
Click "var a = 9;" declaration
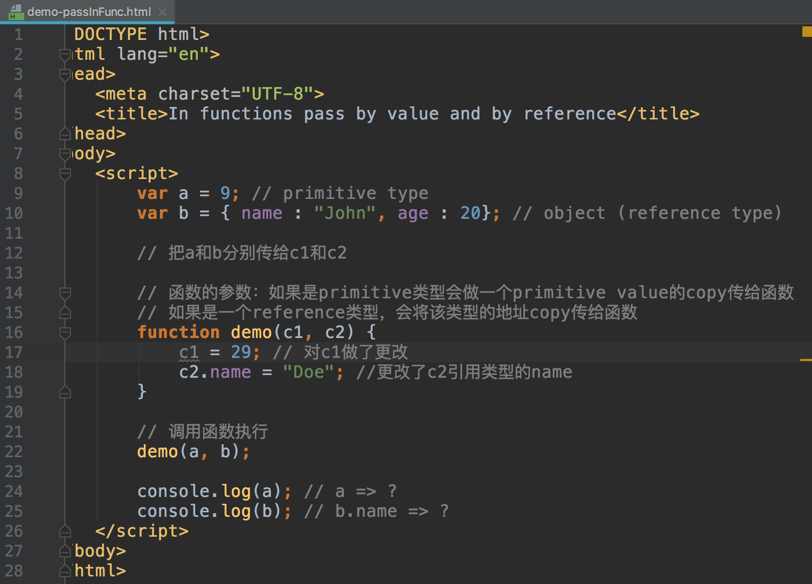pos(188,194)
